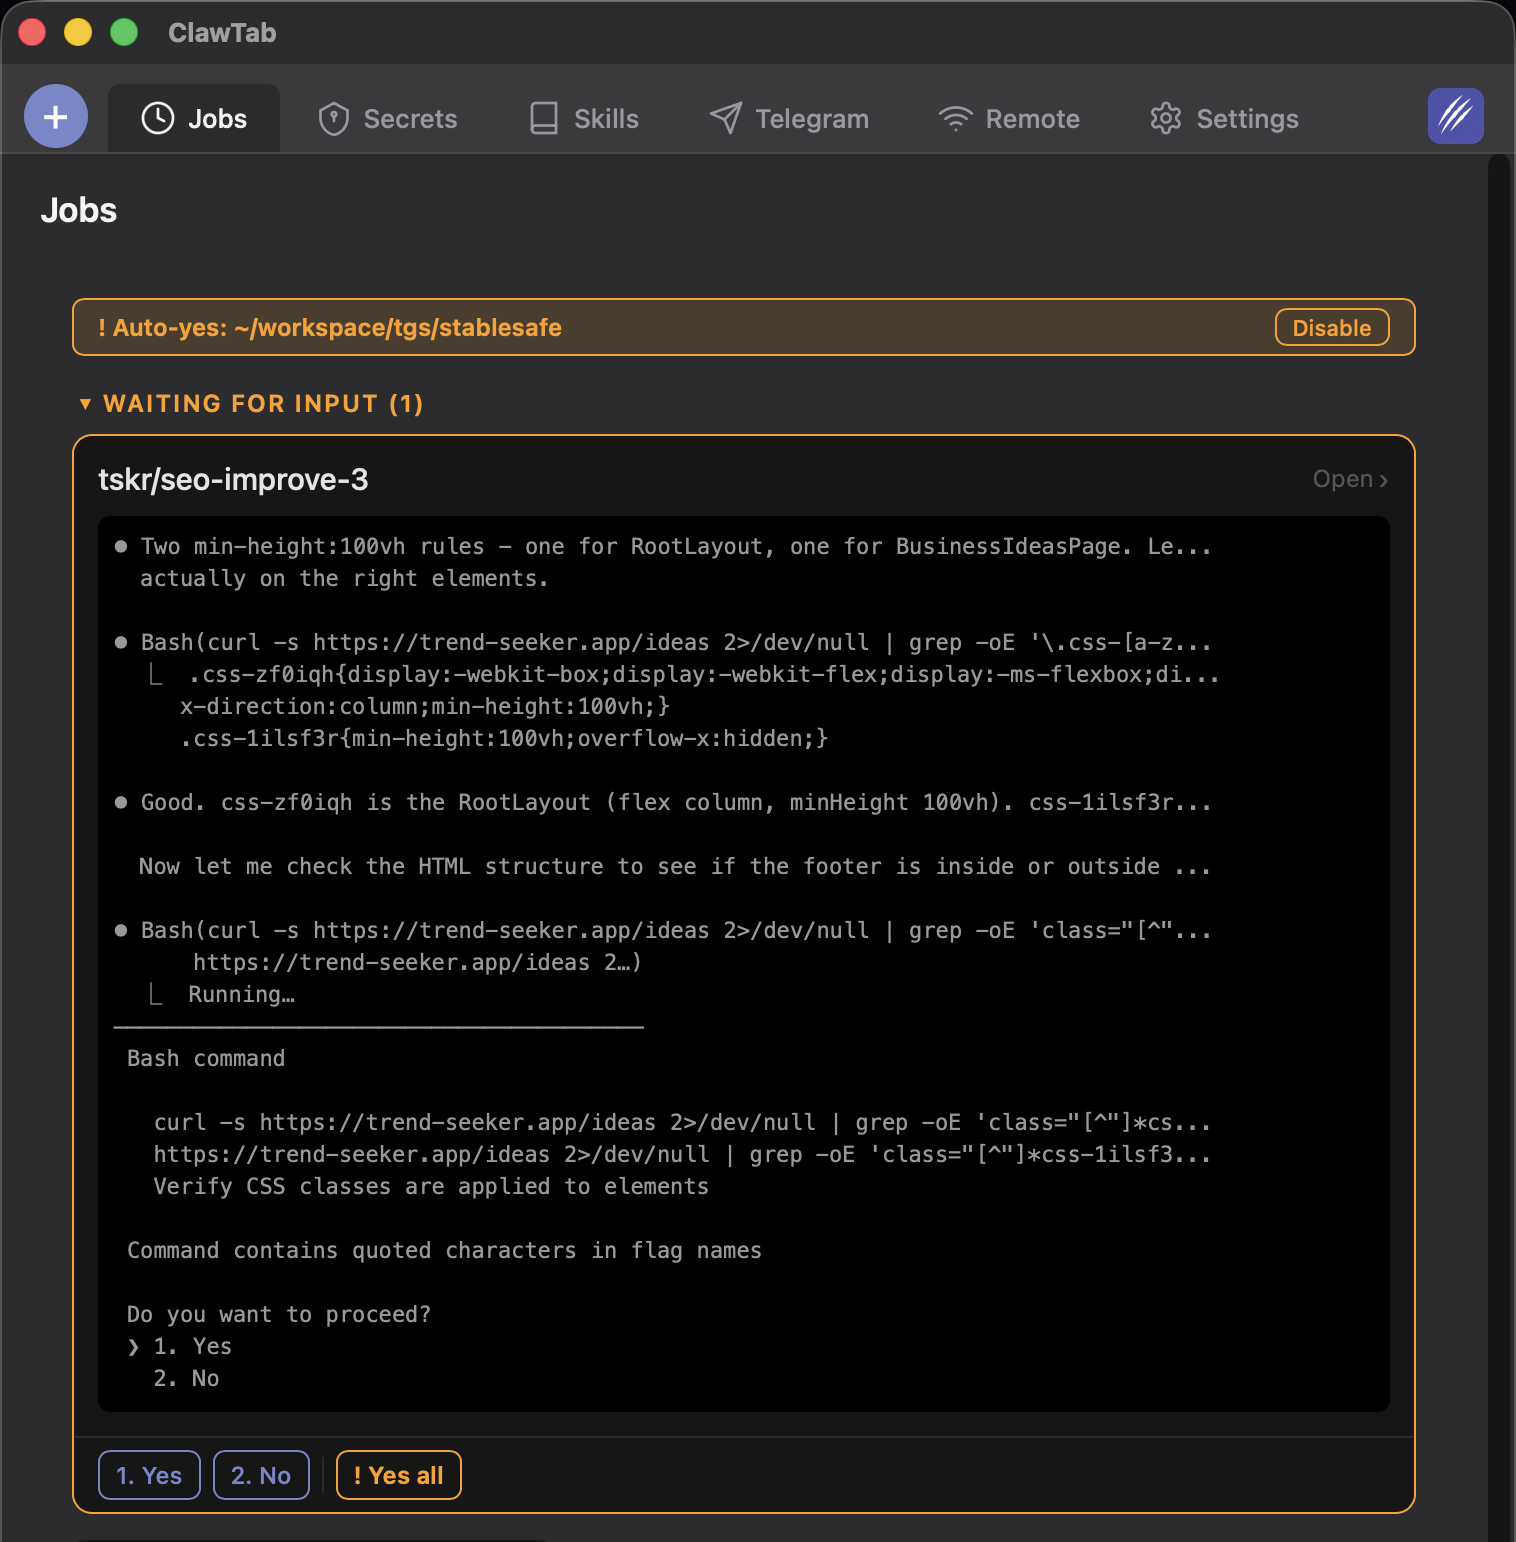Click inside the terminal output area

(x=744, y=960)
